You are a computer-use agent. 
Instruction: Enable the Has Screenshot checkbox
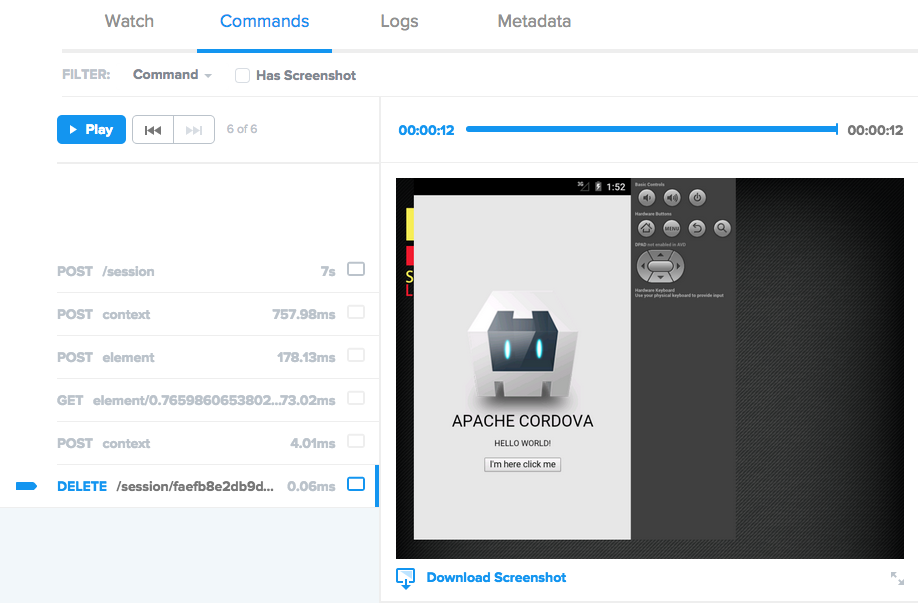coord(242,76)
